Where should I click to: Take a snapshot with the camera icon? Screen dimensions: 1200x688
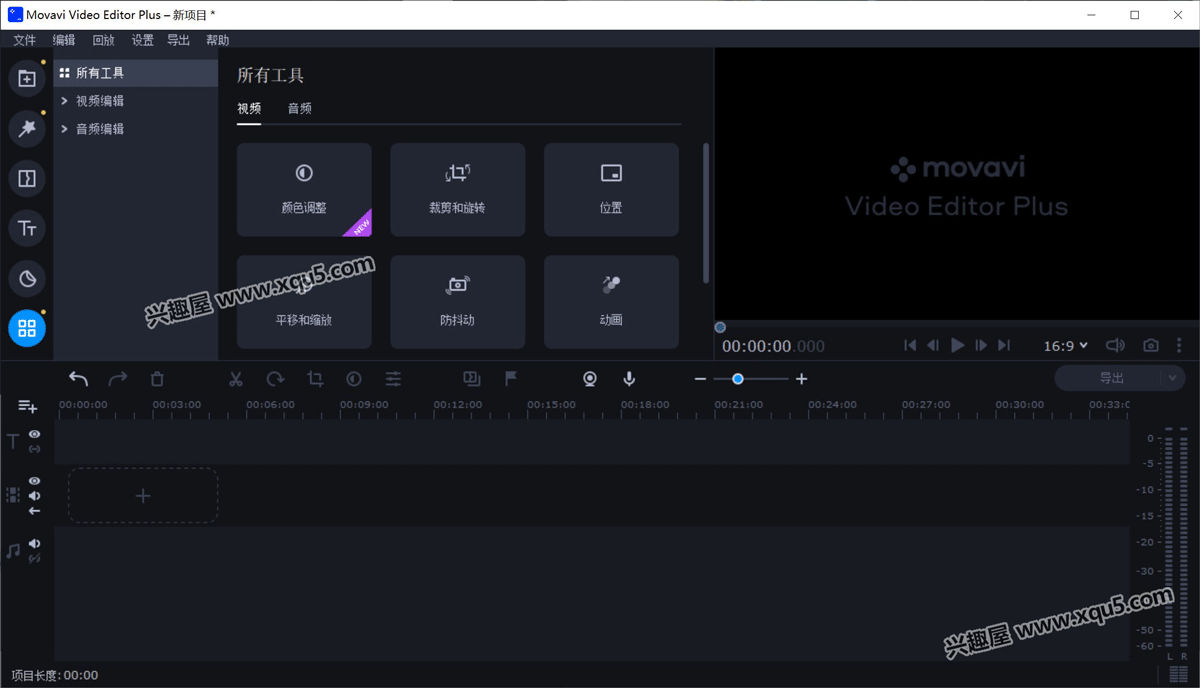(1151, 345)
